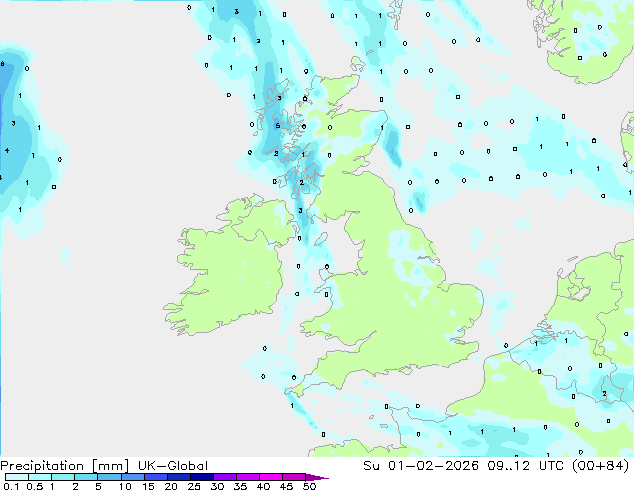Viewport: 634px width, 490px height.
Task: Click the 0.1–0.5 mm palest legend swatch
Action: pyautogui.click(x=17, y=477)
